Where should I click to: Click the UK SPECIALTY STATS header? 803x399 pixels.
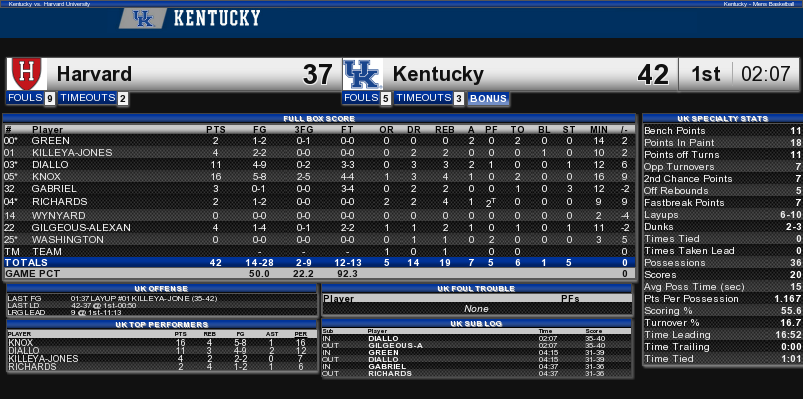[722, 118]
